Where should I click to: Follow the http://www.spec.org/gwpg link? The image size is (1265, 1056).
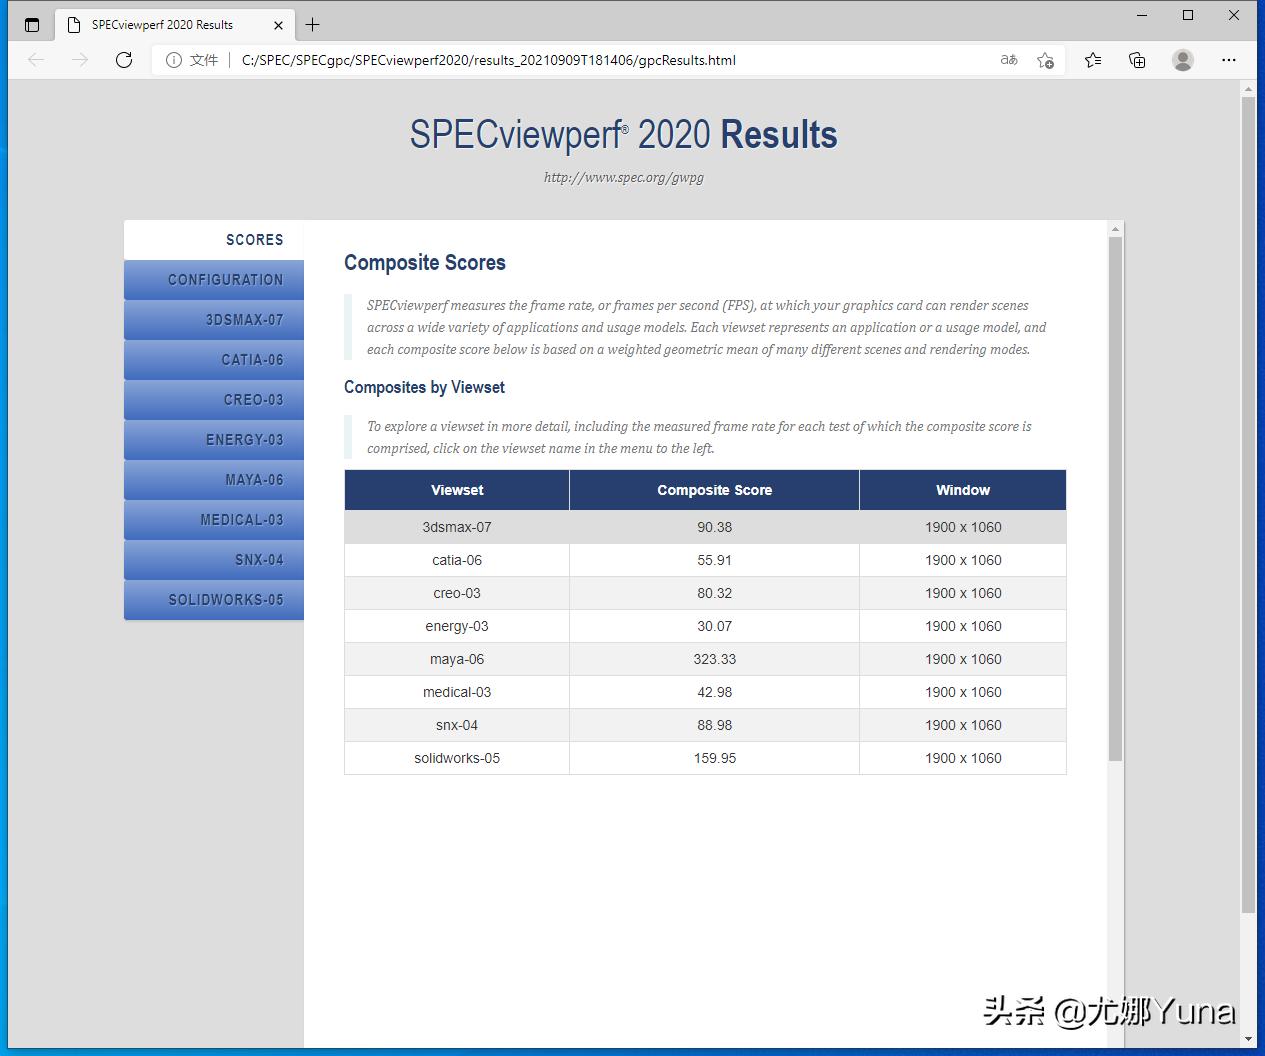click(x=624, y=177)
